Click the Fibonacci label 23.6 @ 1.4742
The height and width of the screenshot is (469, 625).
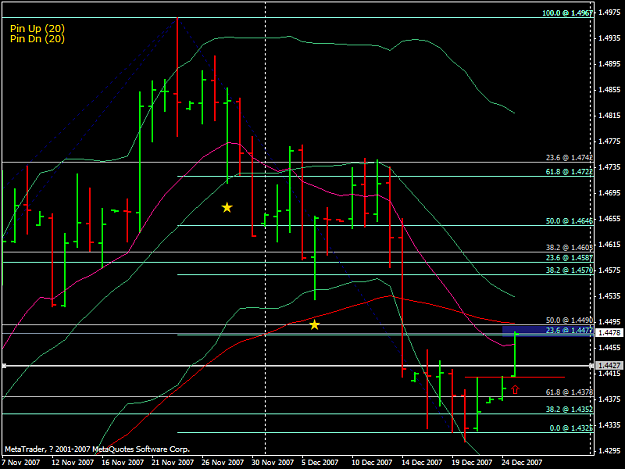point(569,158)
